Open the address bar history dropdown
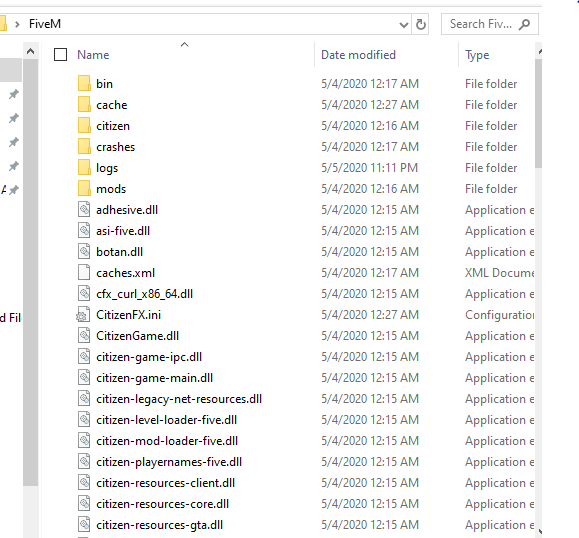 pos(404,25)
